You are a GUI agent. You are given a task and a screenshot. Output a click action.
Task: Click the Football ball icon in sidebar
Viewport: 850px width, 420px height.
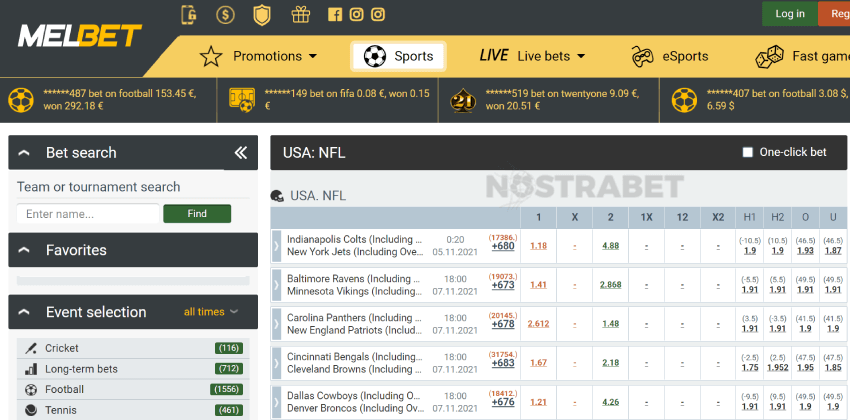(x=31, y=390)
